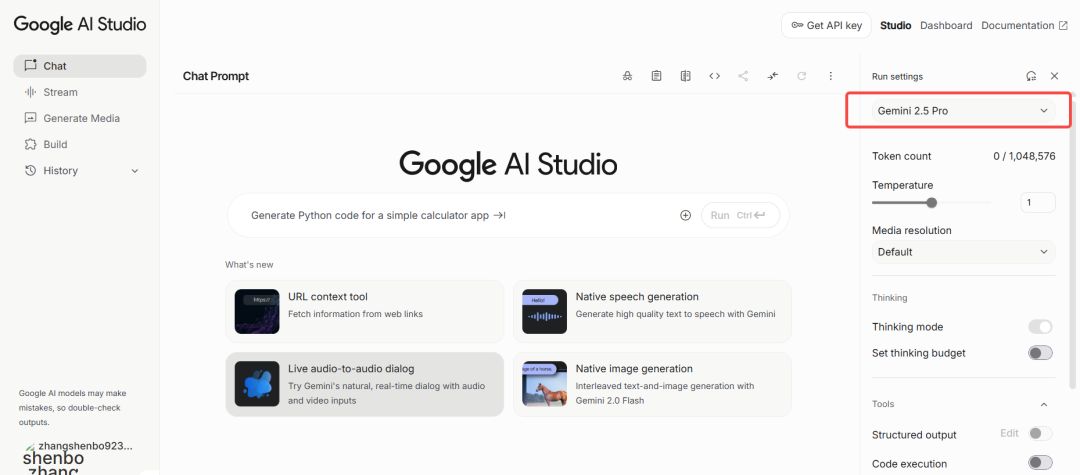
Task: Go to Build in the sidebar
Action: (79, 145)
